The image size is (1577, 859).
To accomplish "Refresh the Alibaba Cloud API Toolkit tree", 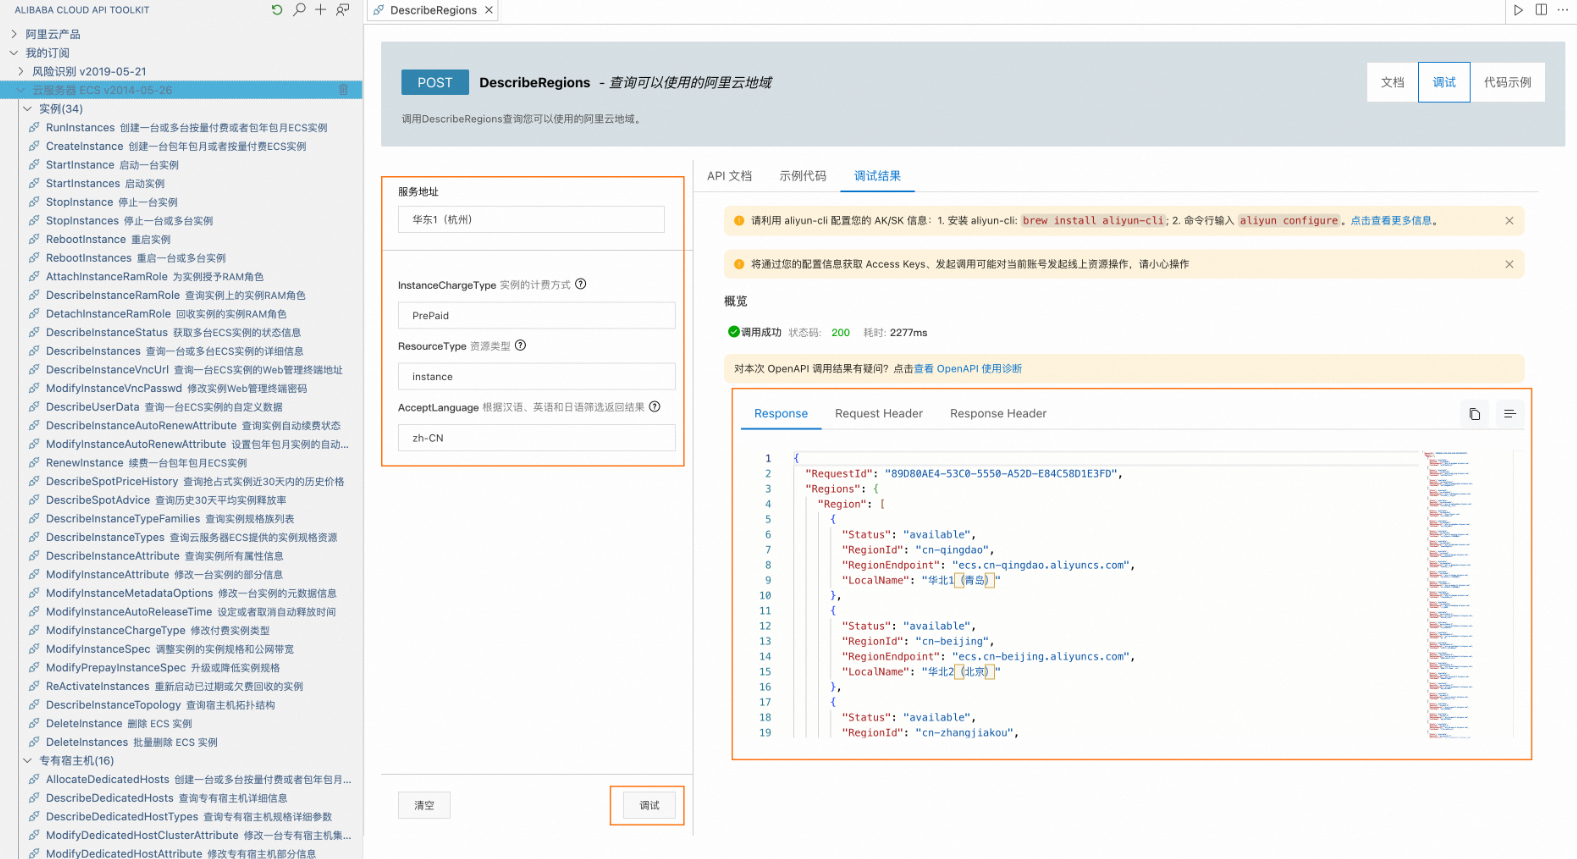I will (x=277, y=10).
